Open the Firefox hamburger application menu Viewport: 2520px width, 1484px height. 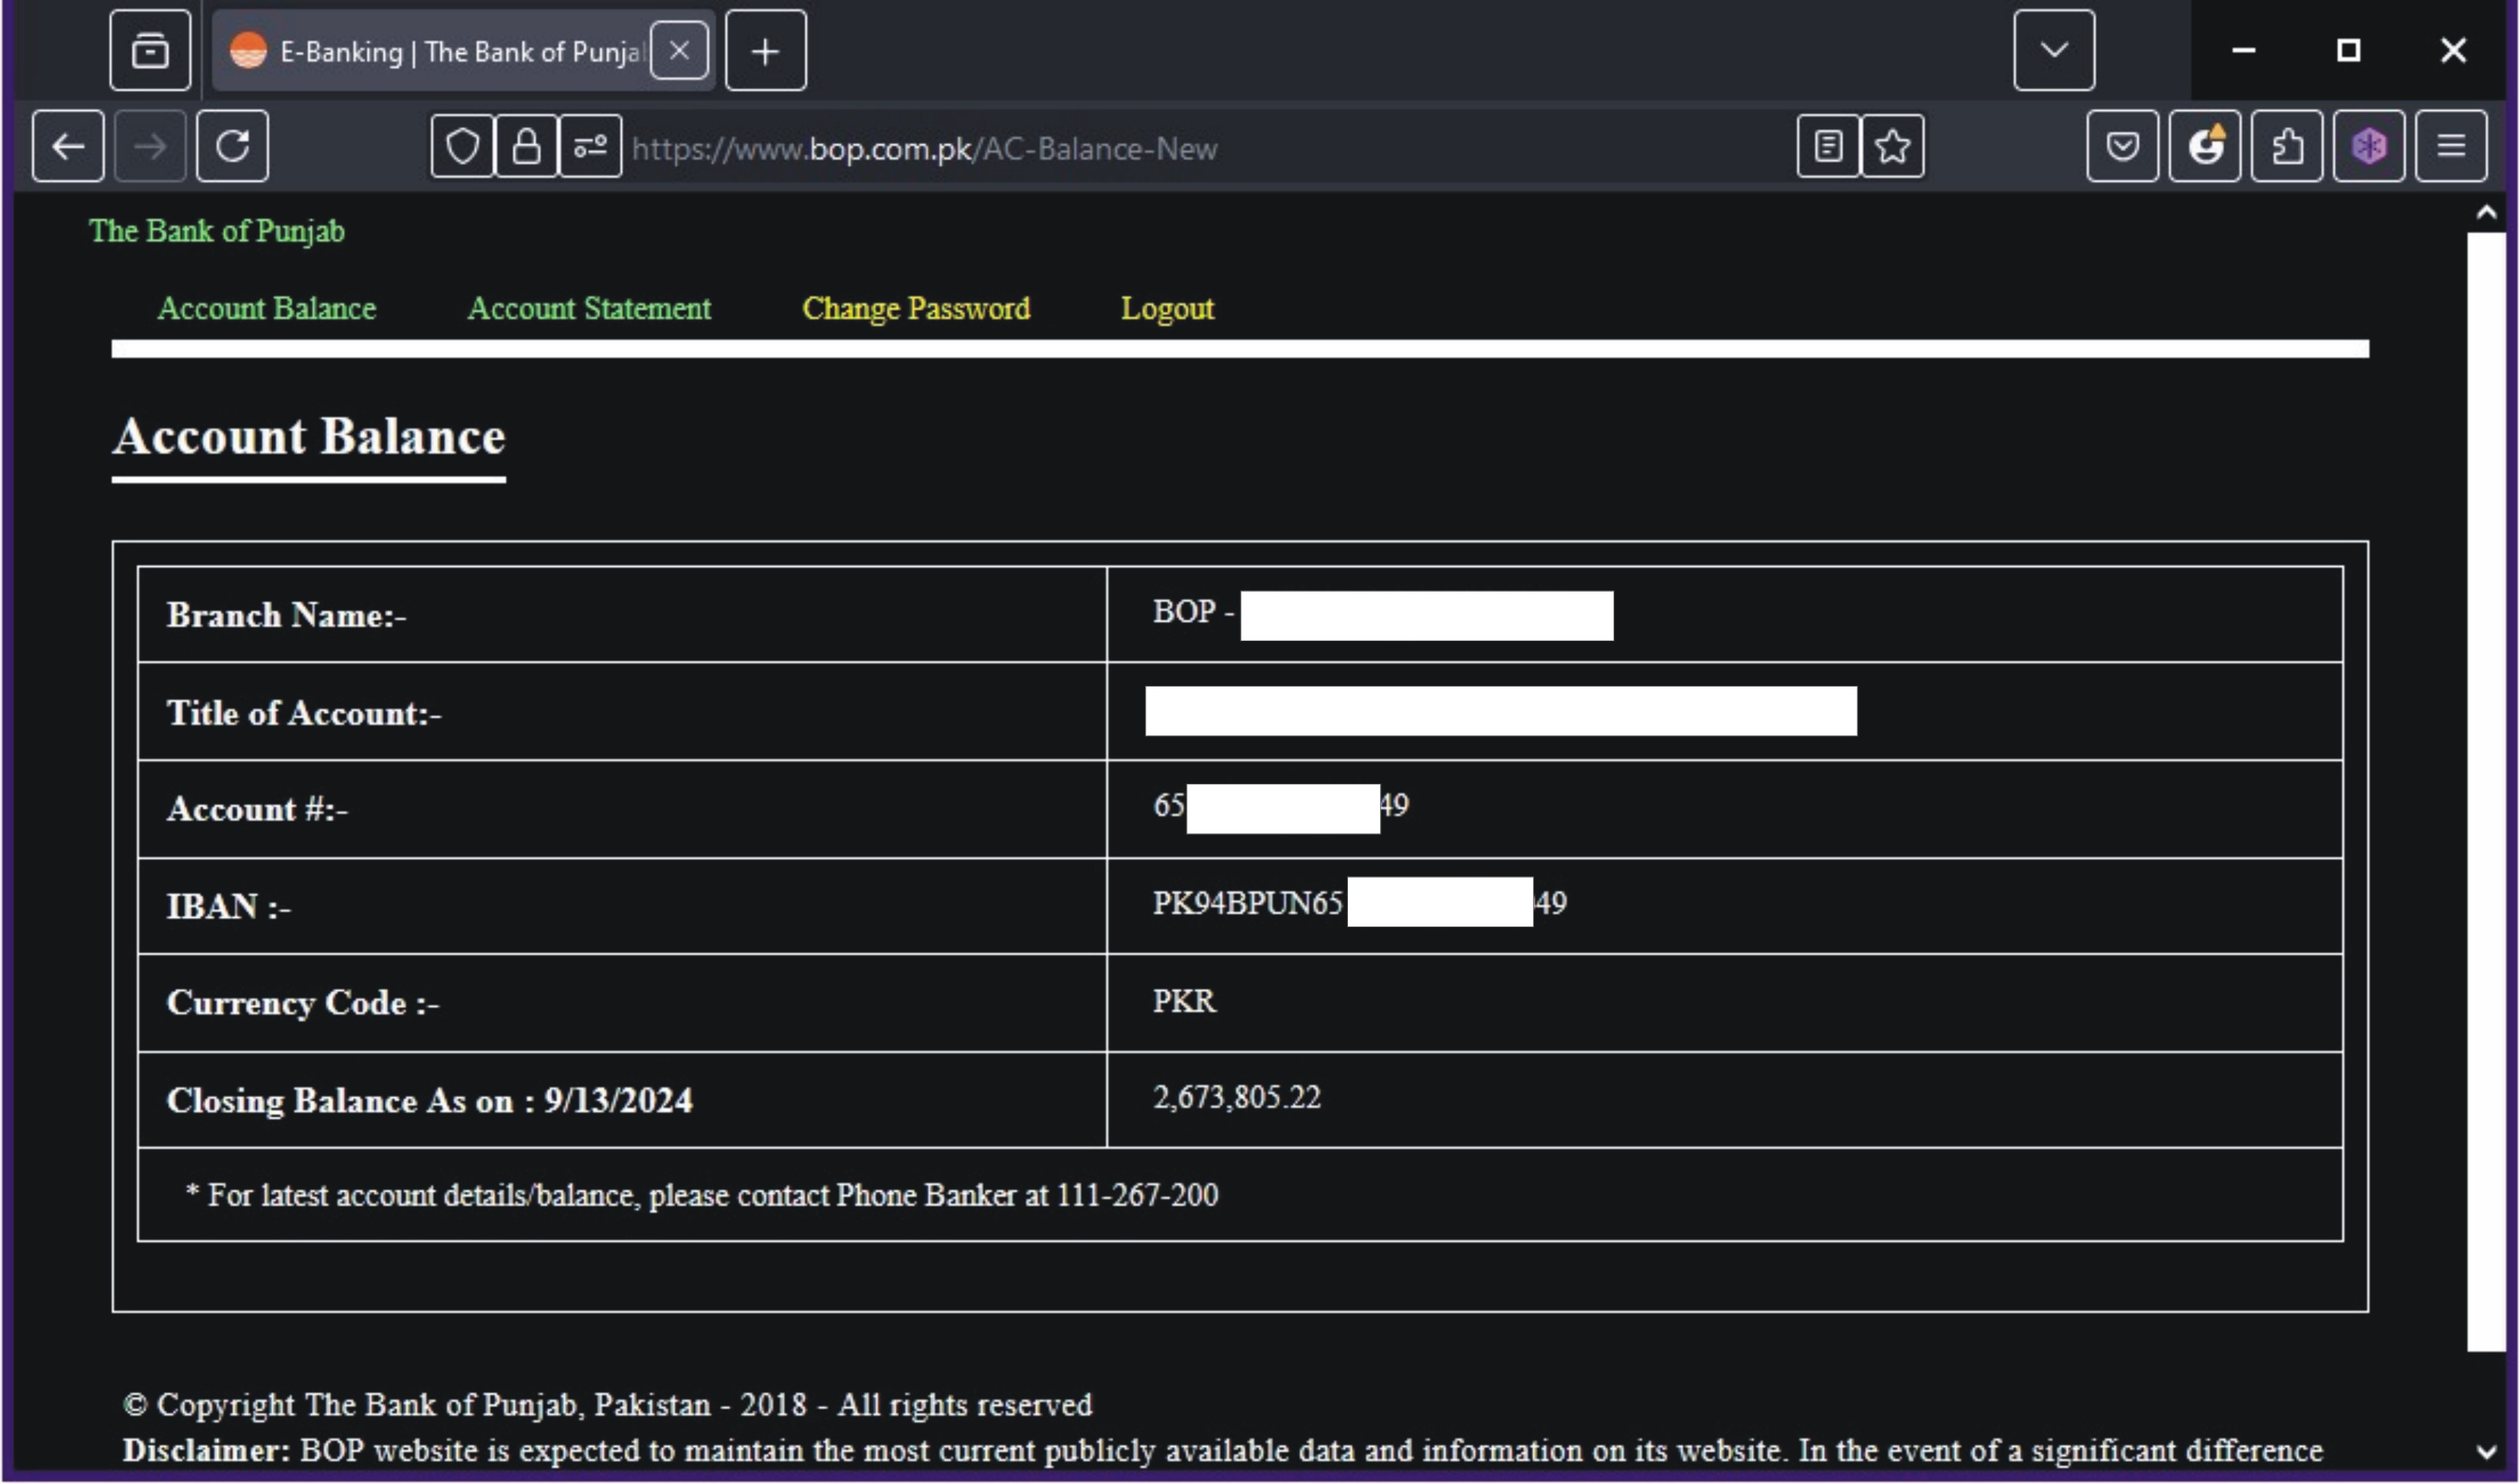tap(2450, 147)
